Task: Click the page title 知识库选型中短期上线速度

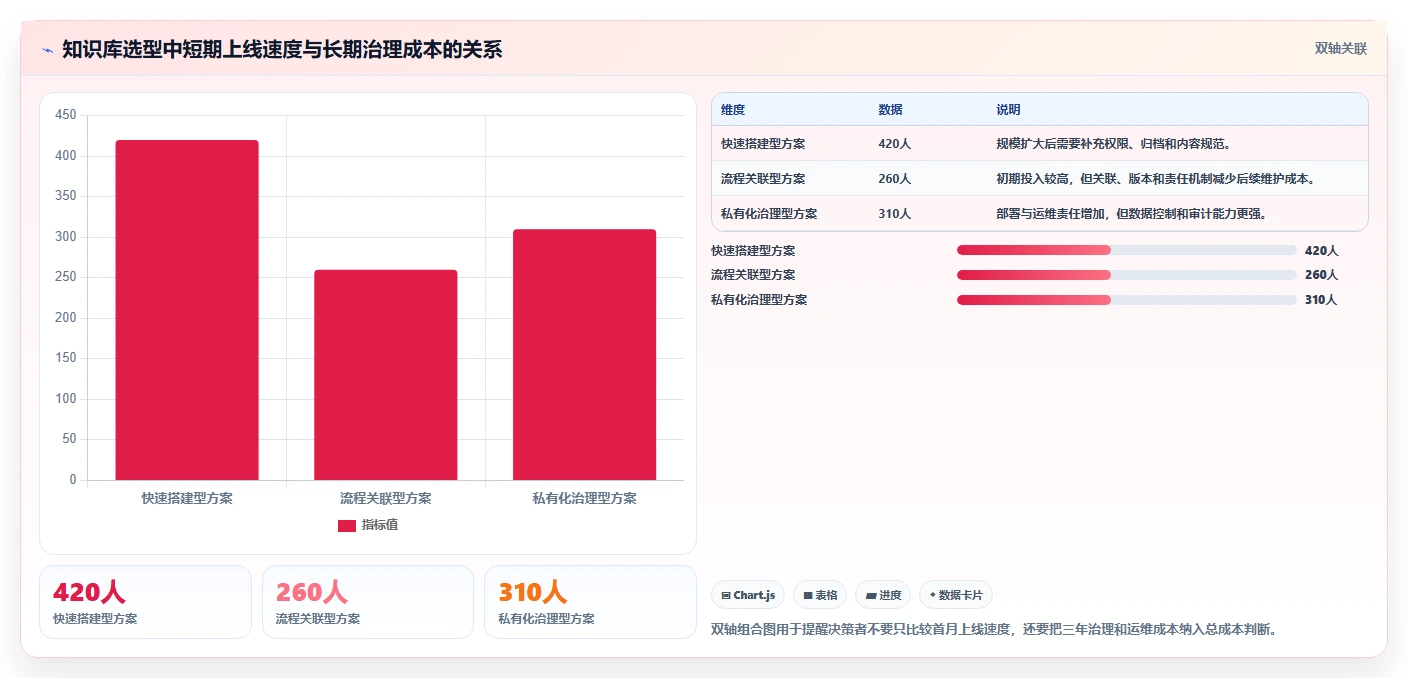Action: pyautogui.click(x=282, y=49)
